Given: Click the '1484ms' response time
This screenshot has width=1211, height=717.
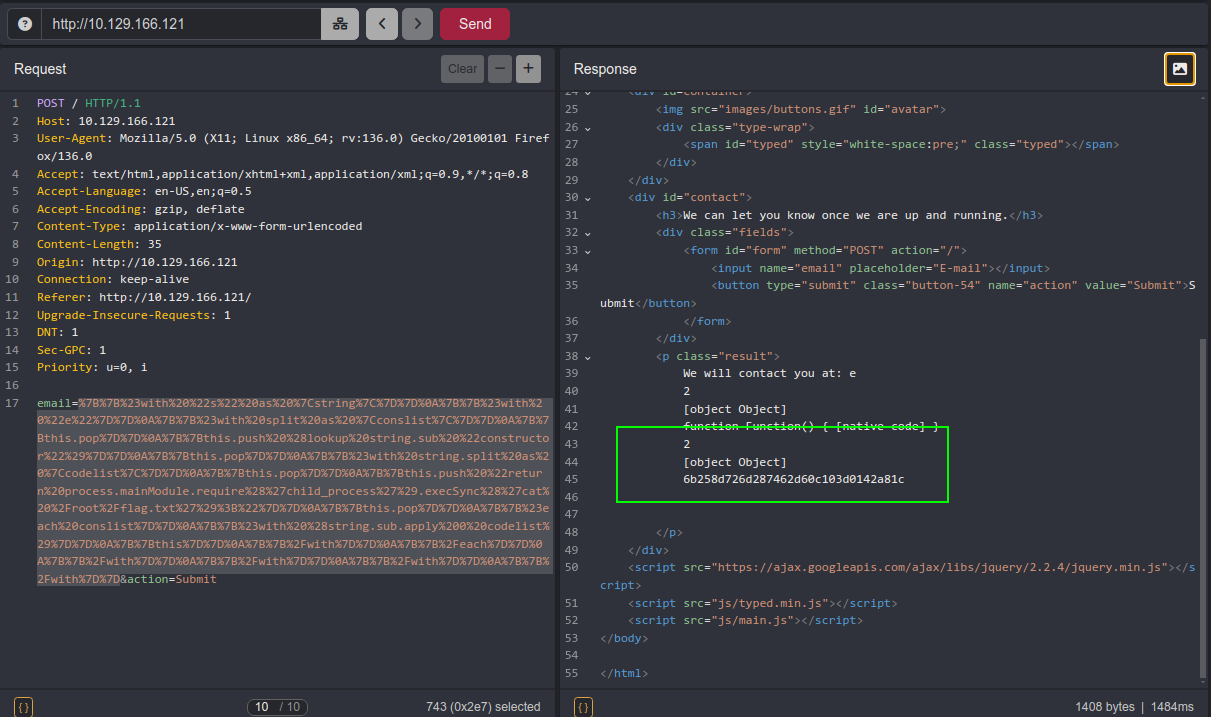Looking at the screenshot, I should (x=1174, y=707).
